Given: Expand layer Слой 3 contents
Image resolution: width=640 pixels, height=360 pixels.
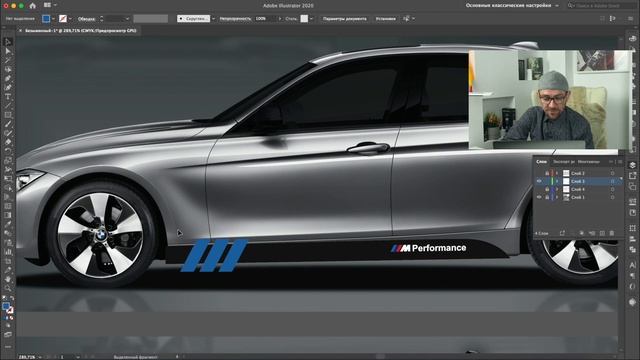Looking at the screenshot, I should coord(557,181).
